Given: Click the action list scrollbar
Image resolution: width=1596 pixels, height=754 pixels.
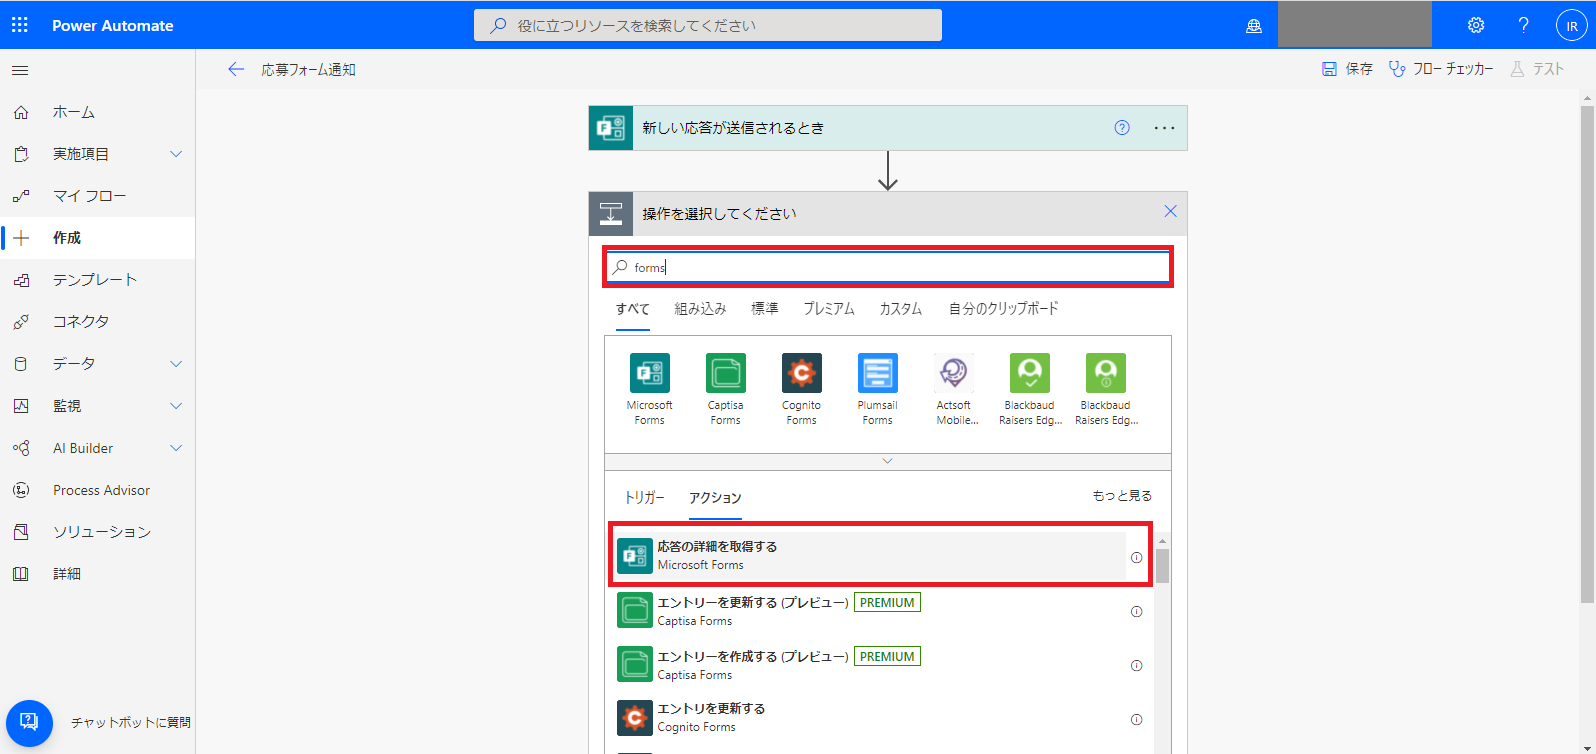Looking at the screenshot, I should click(1162, 565).
